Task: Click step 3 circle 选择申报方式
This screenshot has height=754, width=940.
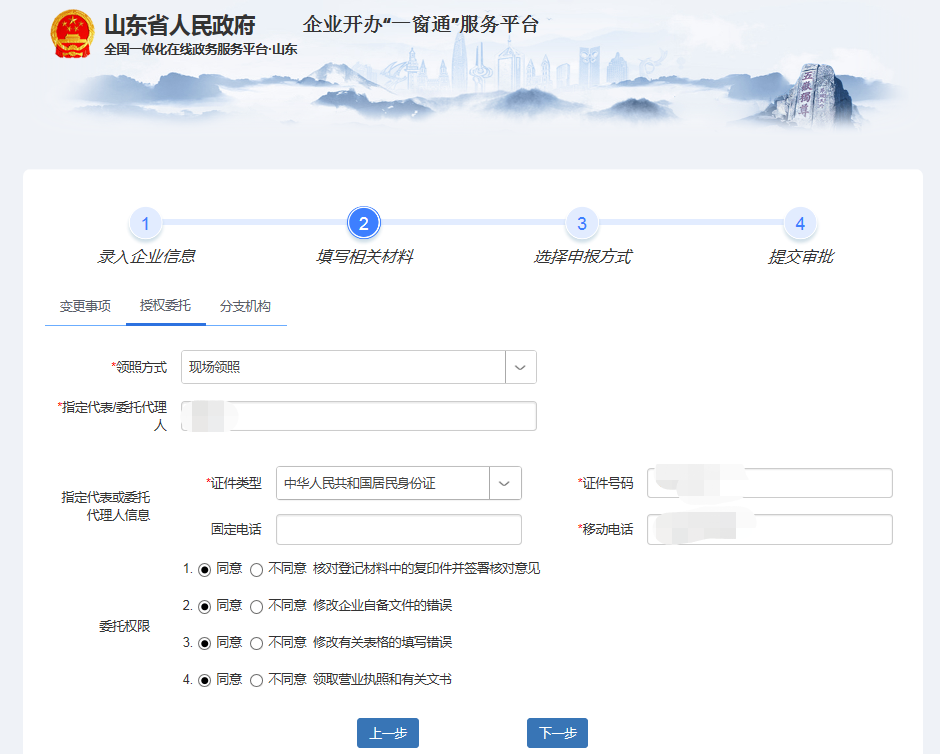Action: pyautogui.click(x=582, y=224)
